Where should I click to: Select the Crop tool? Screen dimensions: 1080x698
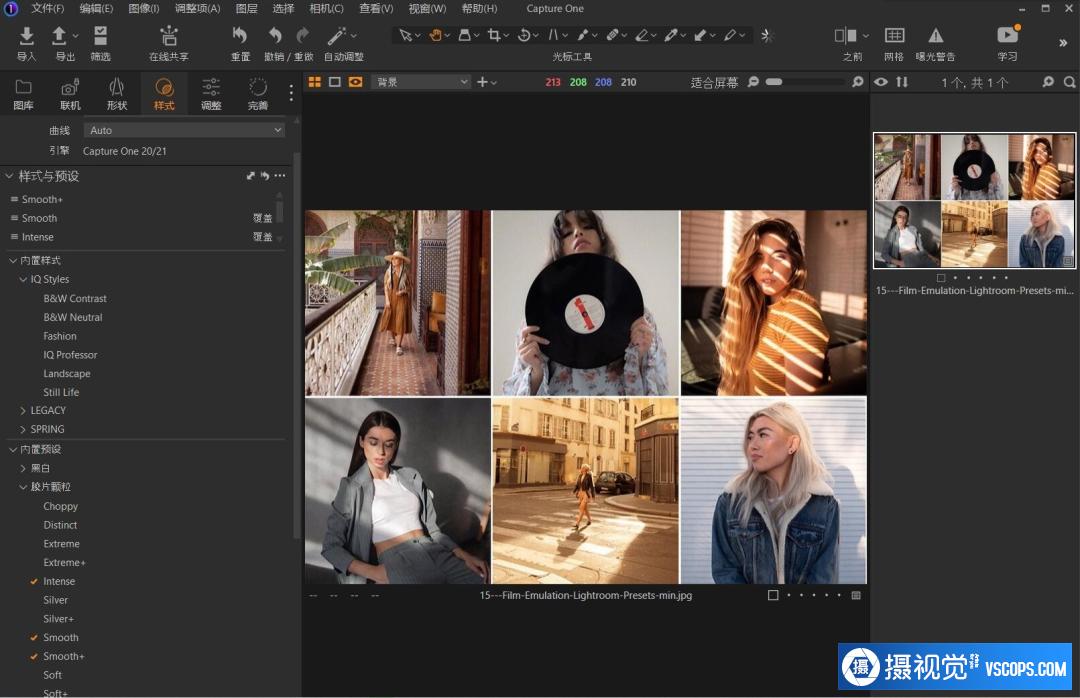(494, 35)
